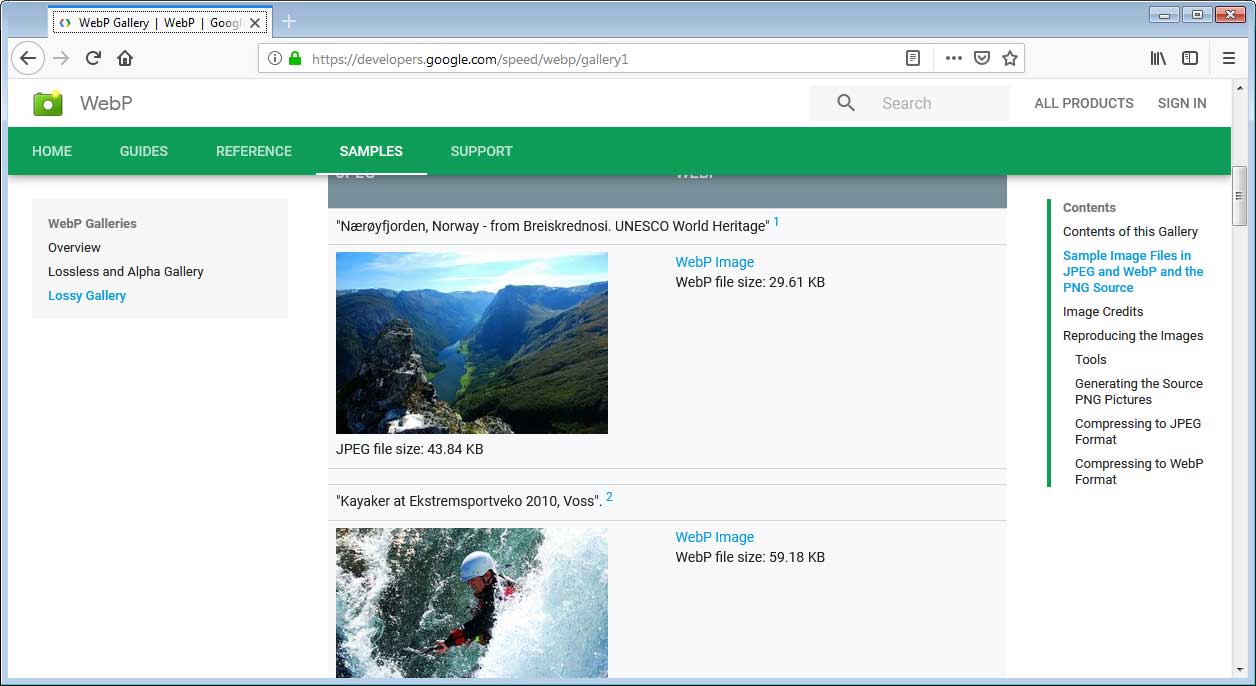
Task: Click the search magnifier icon
Action: 846,103
